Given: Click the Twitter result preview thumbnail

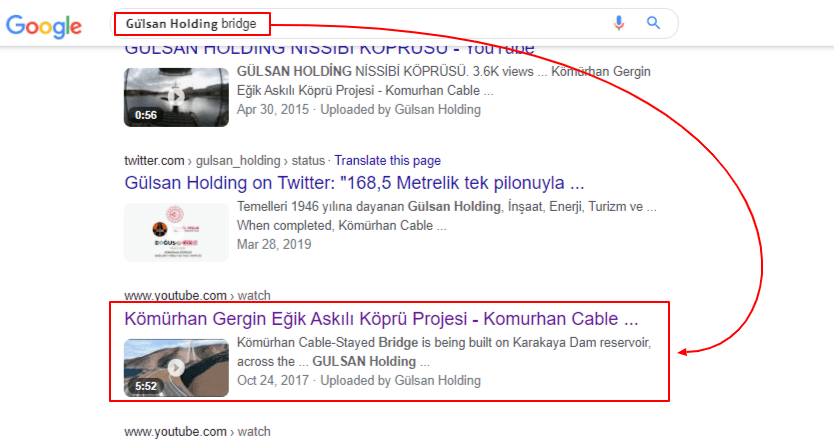Looking at the screenshot, I should point(176,232).
